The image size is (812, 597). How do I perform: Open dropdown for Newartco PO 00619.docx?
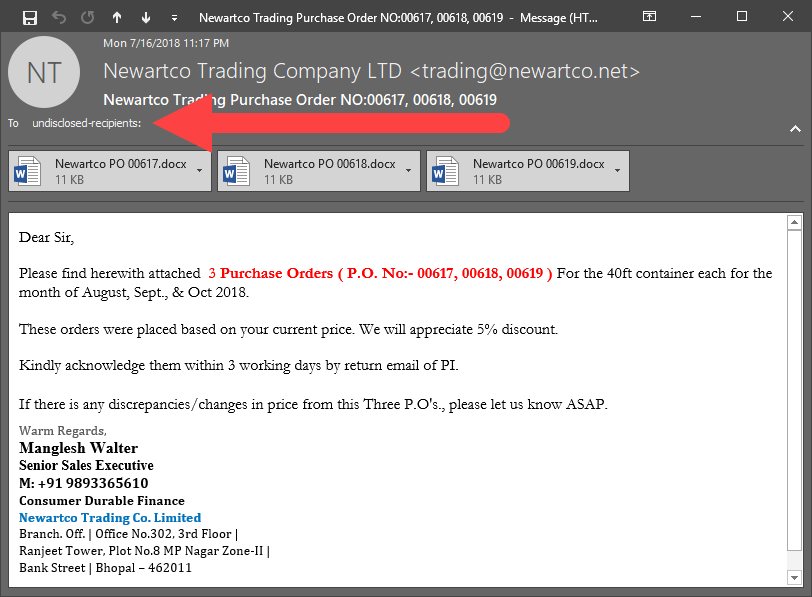pos(617,170)
